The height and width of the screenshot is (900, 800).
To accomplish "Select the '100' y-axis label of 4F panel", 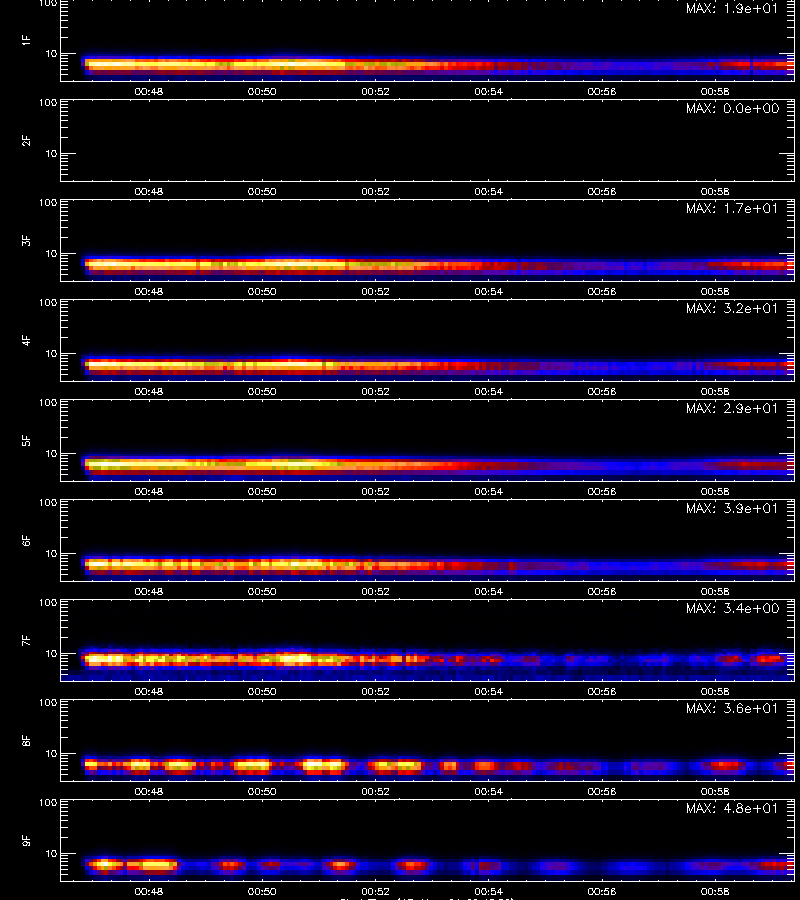I will [48, 302].
